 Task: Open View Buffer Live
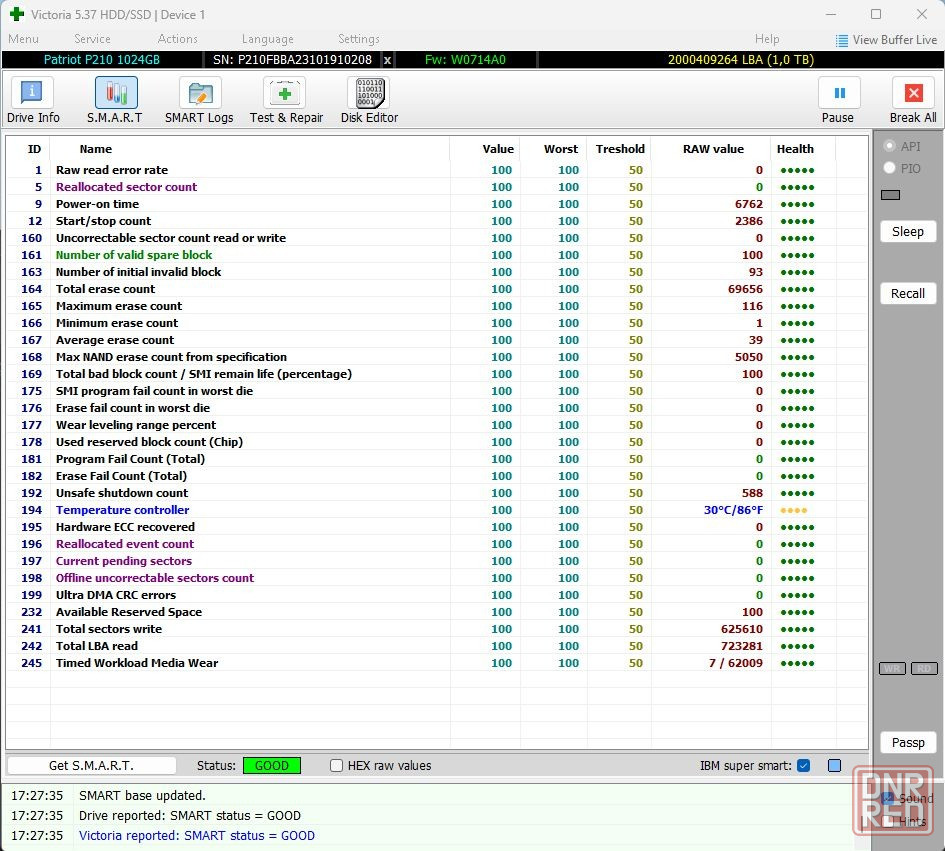tap(886, 40)
